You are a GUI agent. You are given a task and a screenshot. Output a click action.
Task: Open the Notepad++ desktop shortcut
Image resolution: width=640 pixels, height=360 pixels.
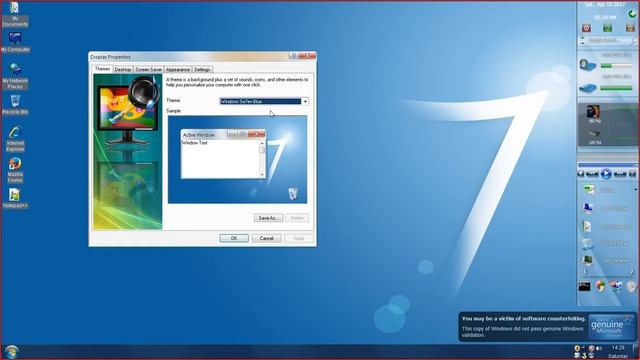point(15,198)
